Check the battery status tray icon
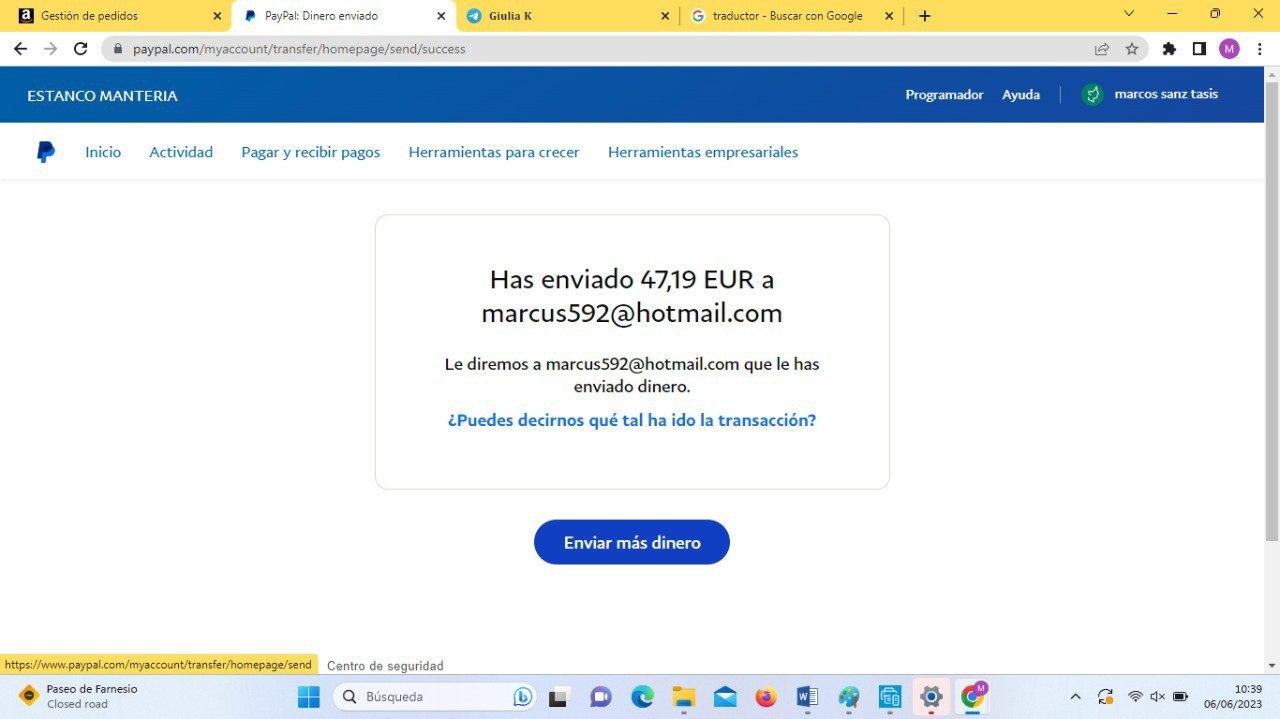This screenshot has height=719, width=1280. (1181, 697)
